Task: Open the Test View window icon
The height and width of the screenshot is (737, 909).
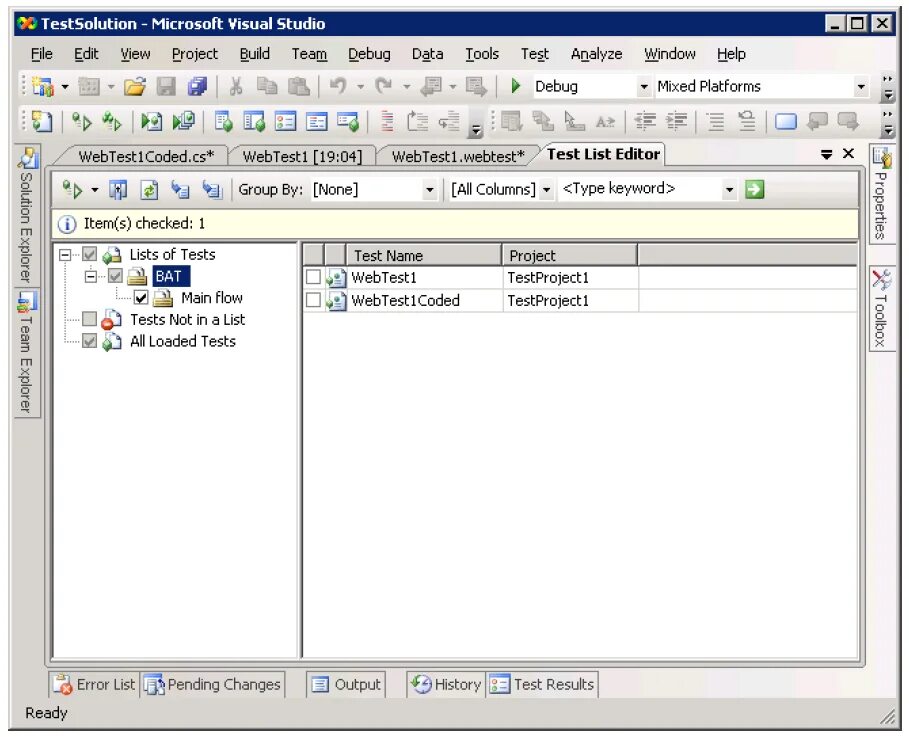Action: [223, 122]
